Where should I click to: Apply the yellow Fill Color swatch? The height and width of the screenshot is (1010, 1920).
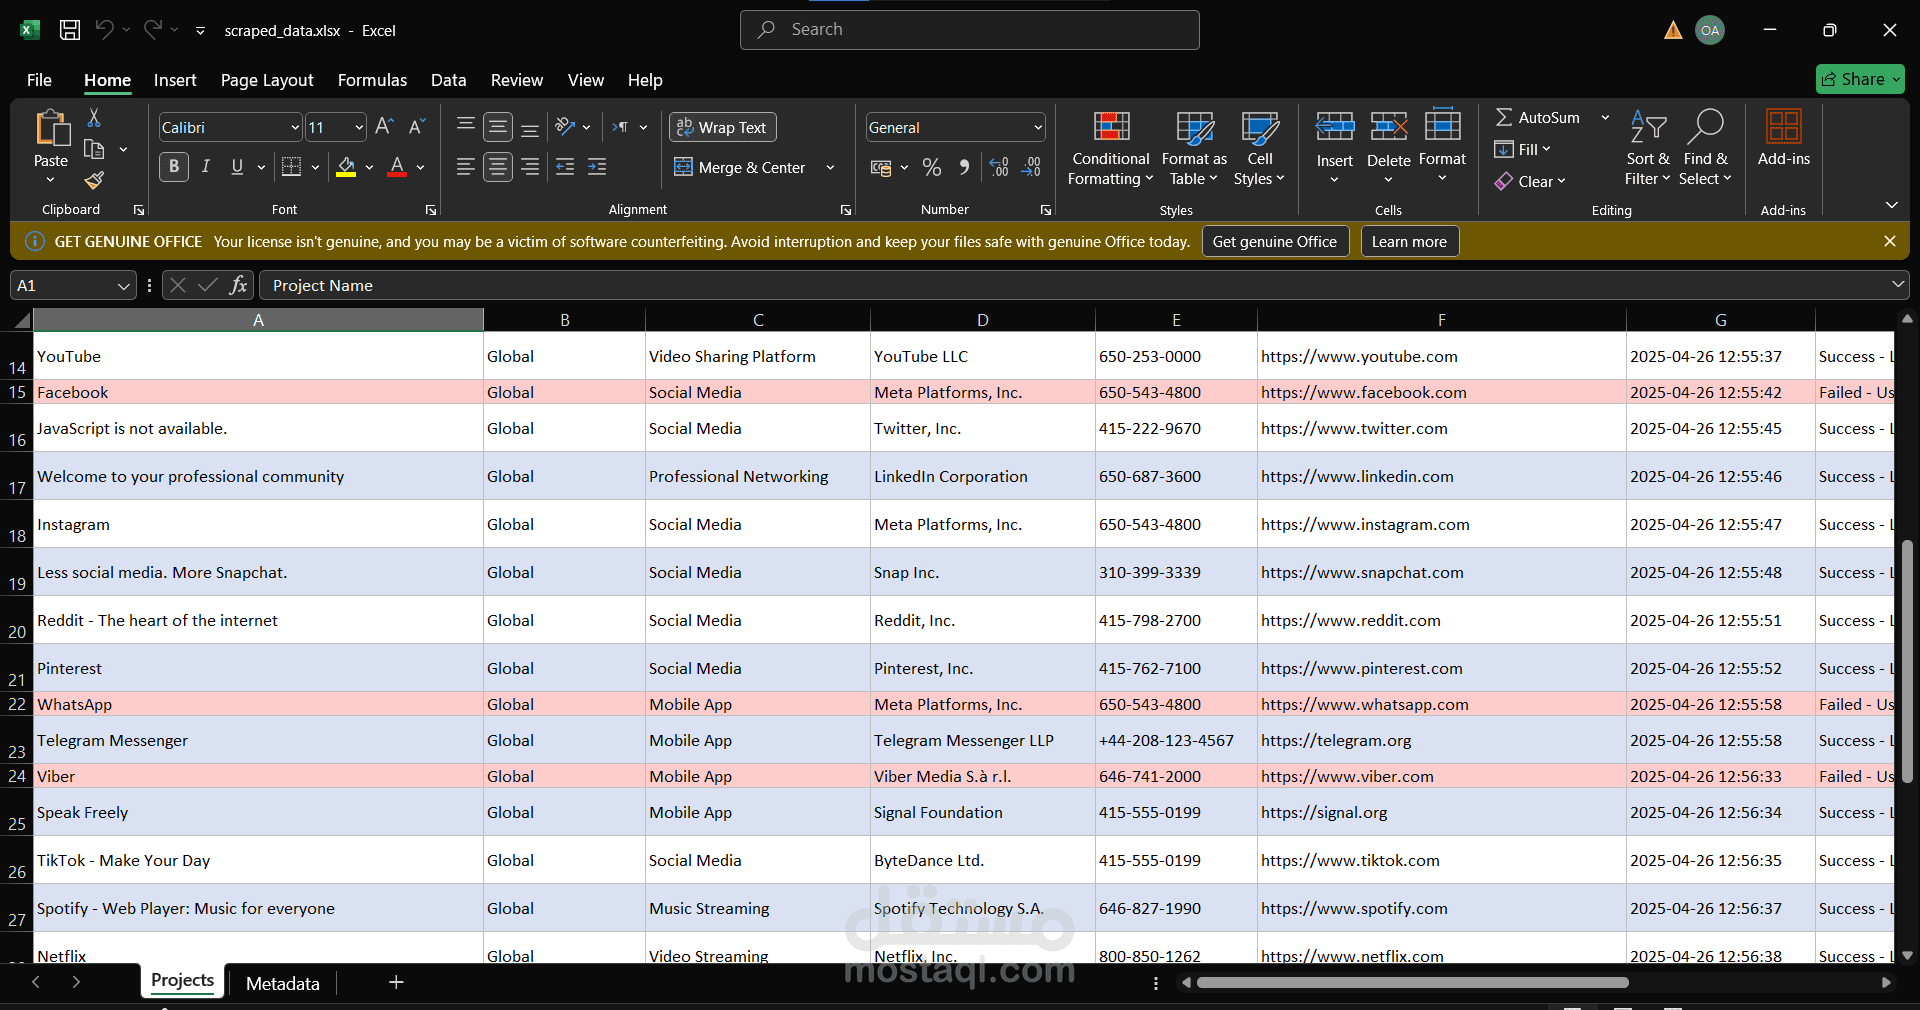[x=346, y=167]
